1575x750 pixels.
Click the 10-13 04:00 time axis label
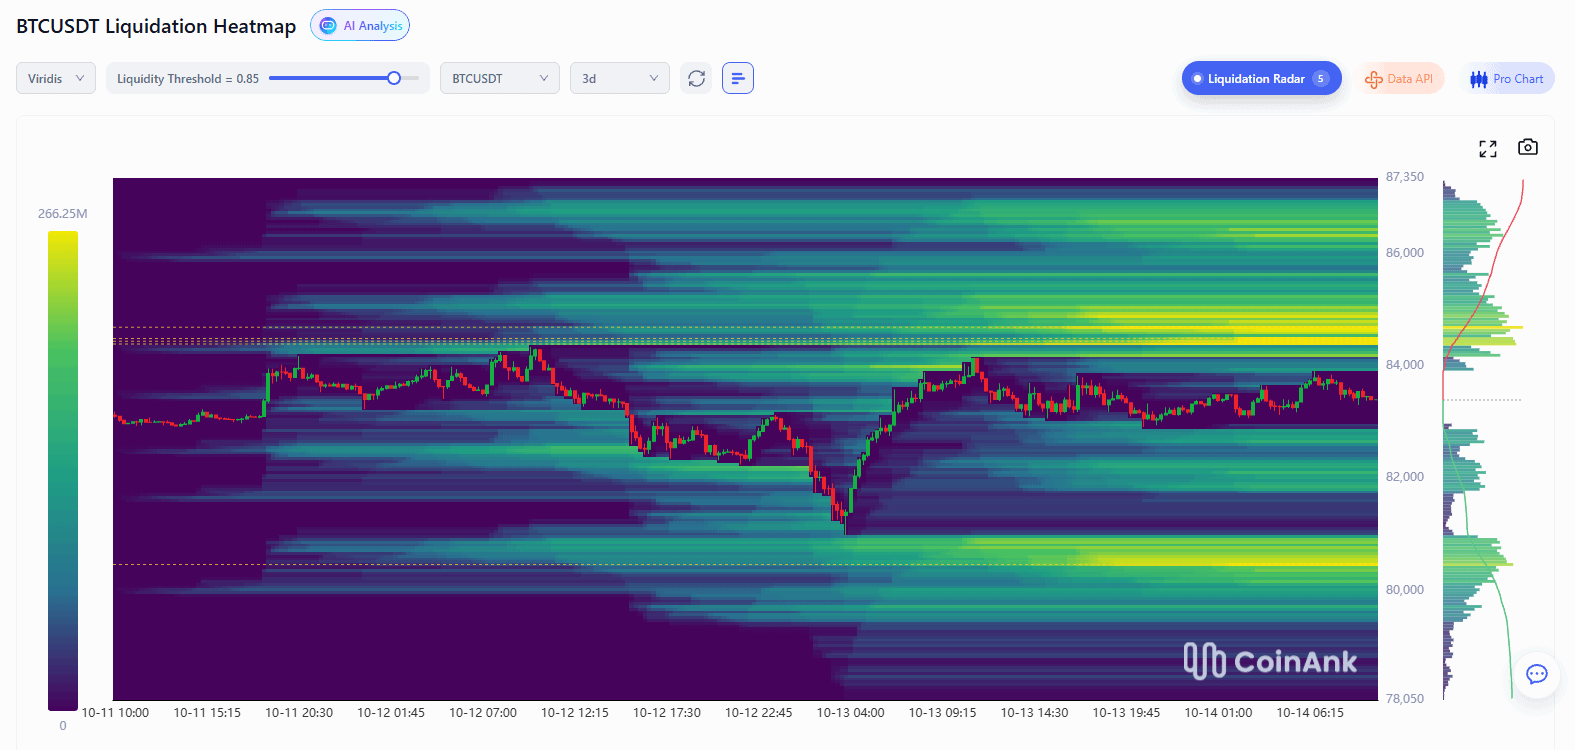point(851,713)
